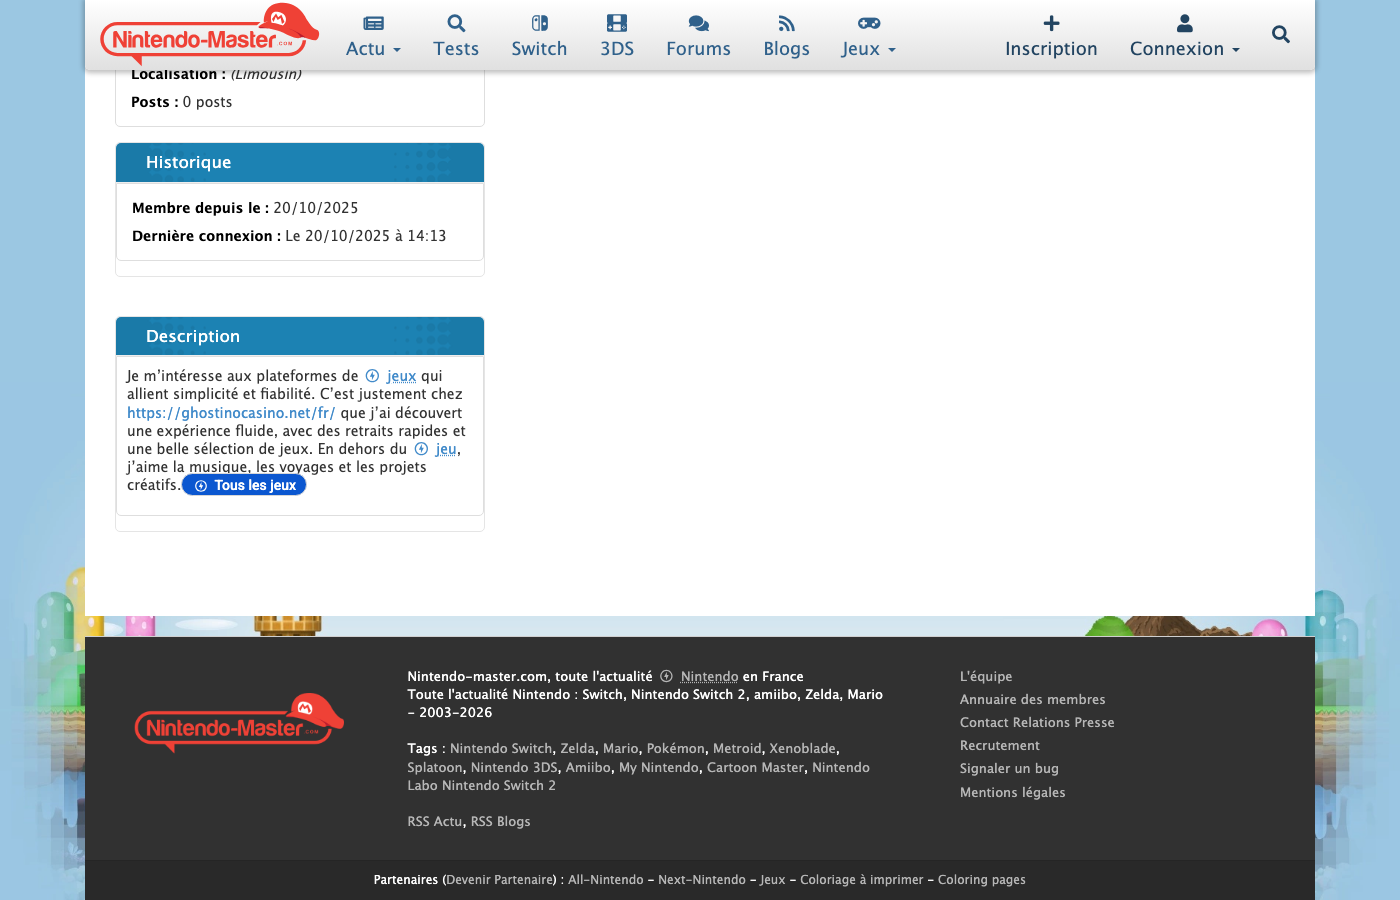Image resolution: width=1400 pixels, height=900 pixels.
Task: Click Contact Relations Presse link
Action: pyautogui.click(x=1037, y=723)
